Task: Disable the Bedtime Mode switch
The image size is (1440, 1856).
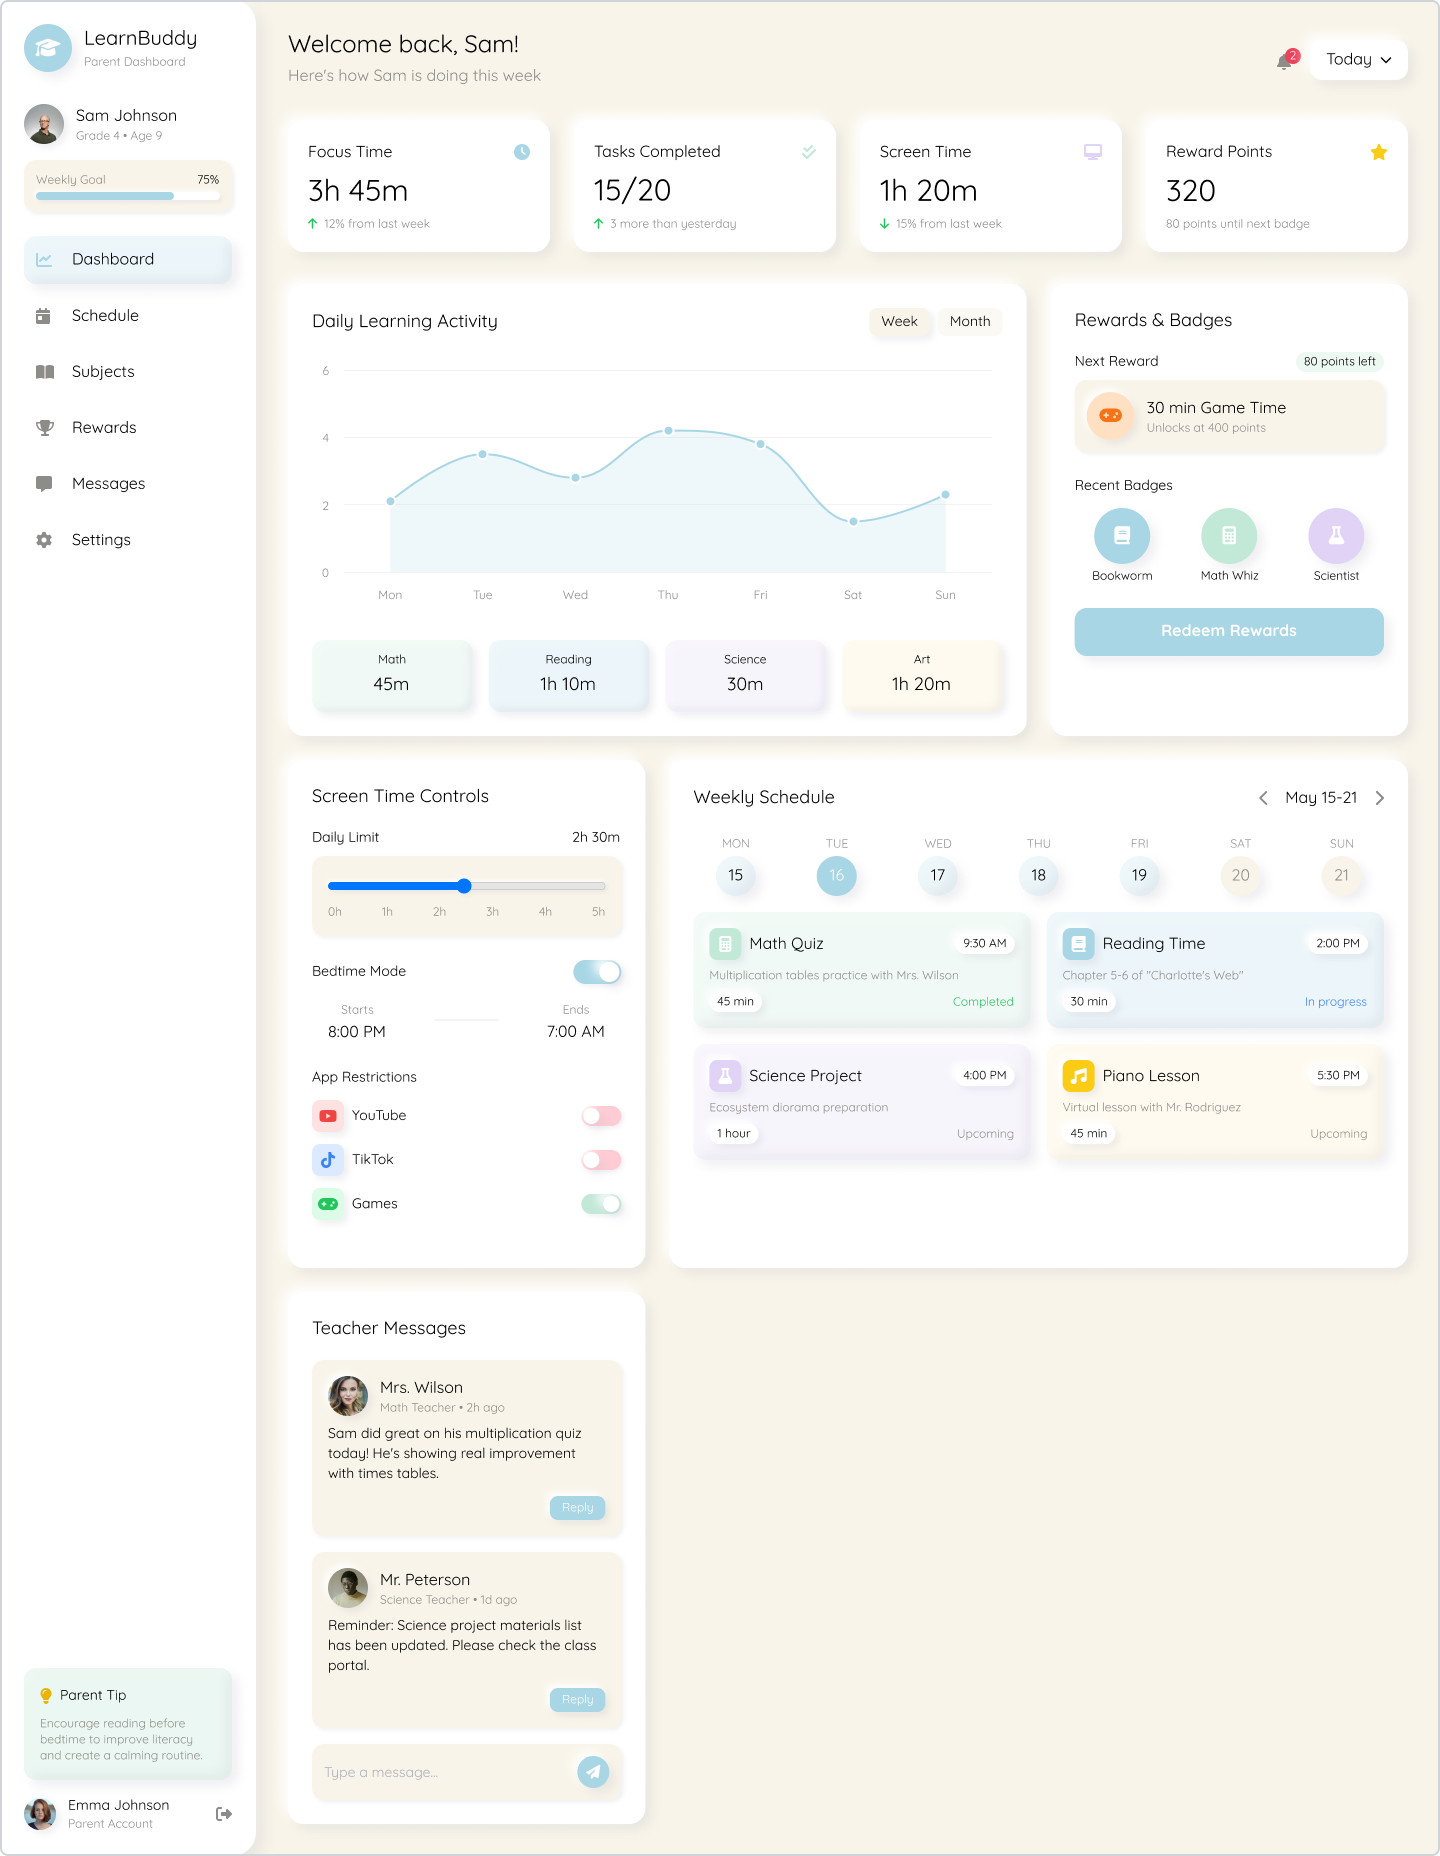Action: [x=598, y=972]
